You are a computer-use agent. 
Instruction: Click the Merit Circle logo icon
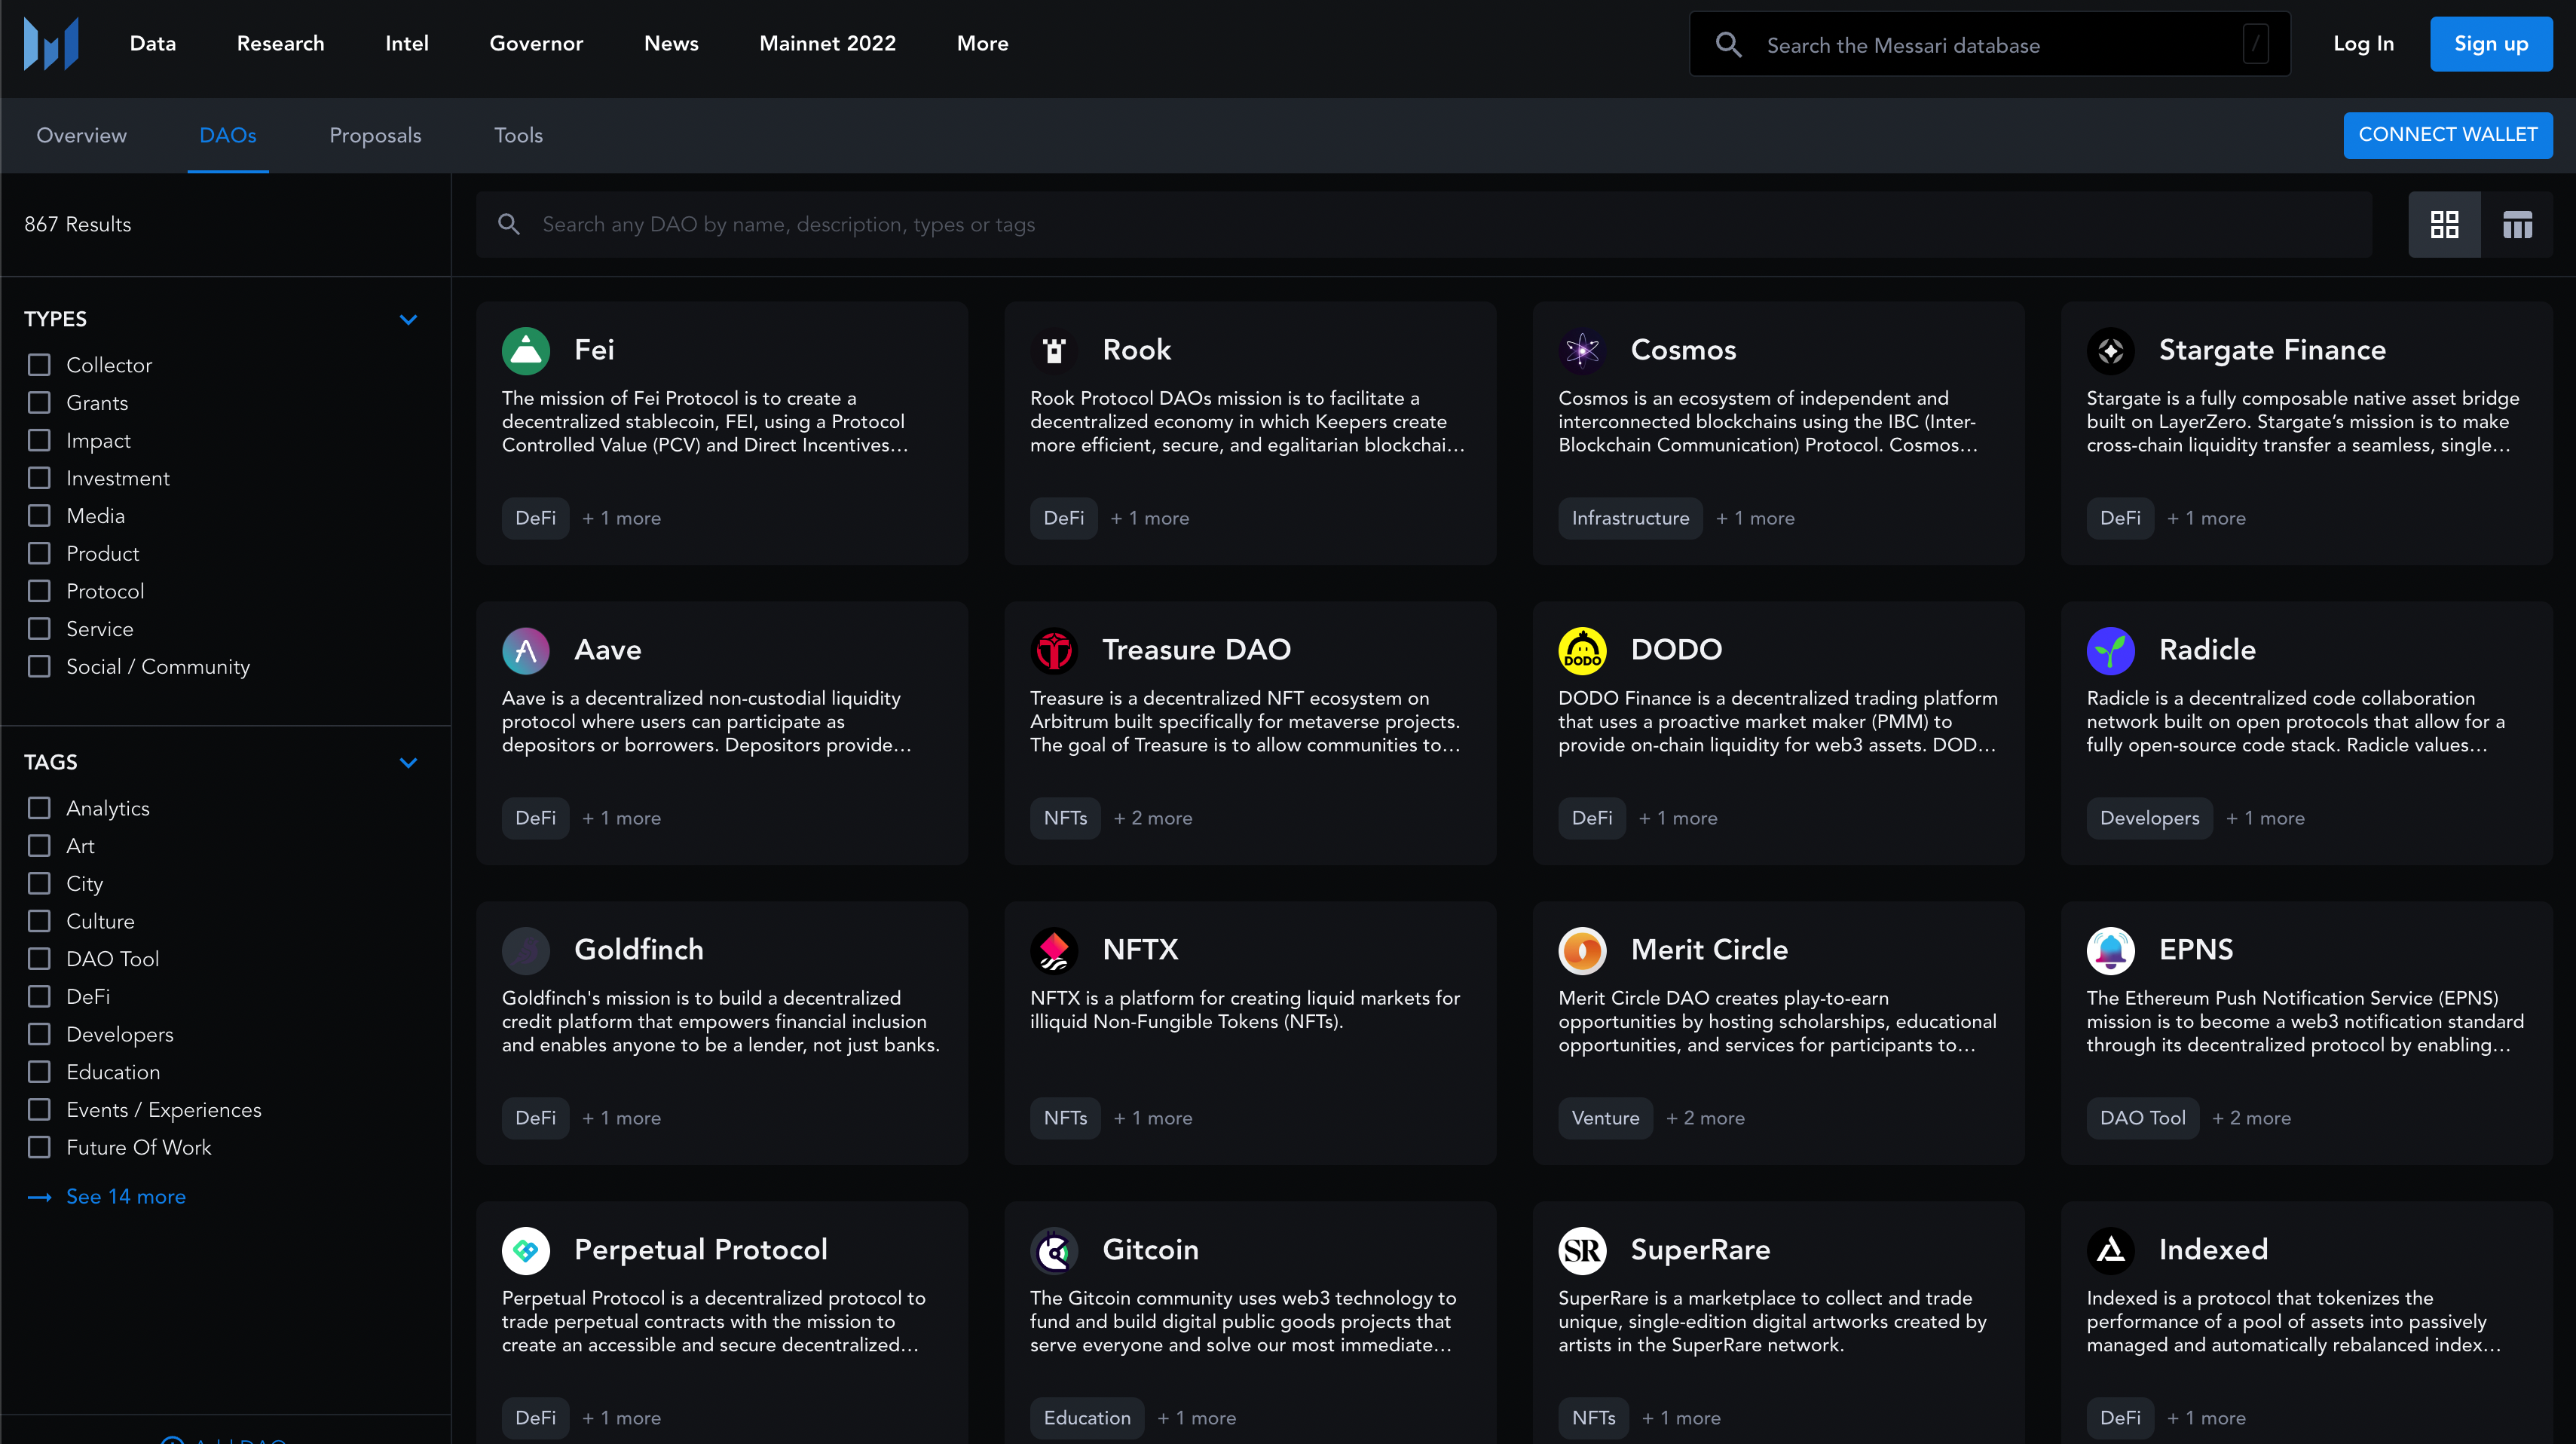(x=1582, y=950)
